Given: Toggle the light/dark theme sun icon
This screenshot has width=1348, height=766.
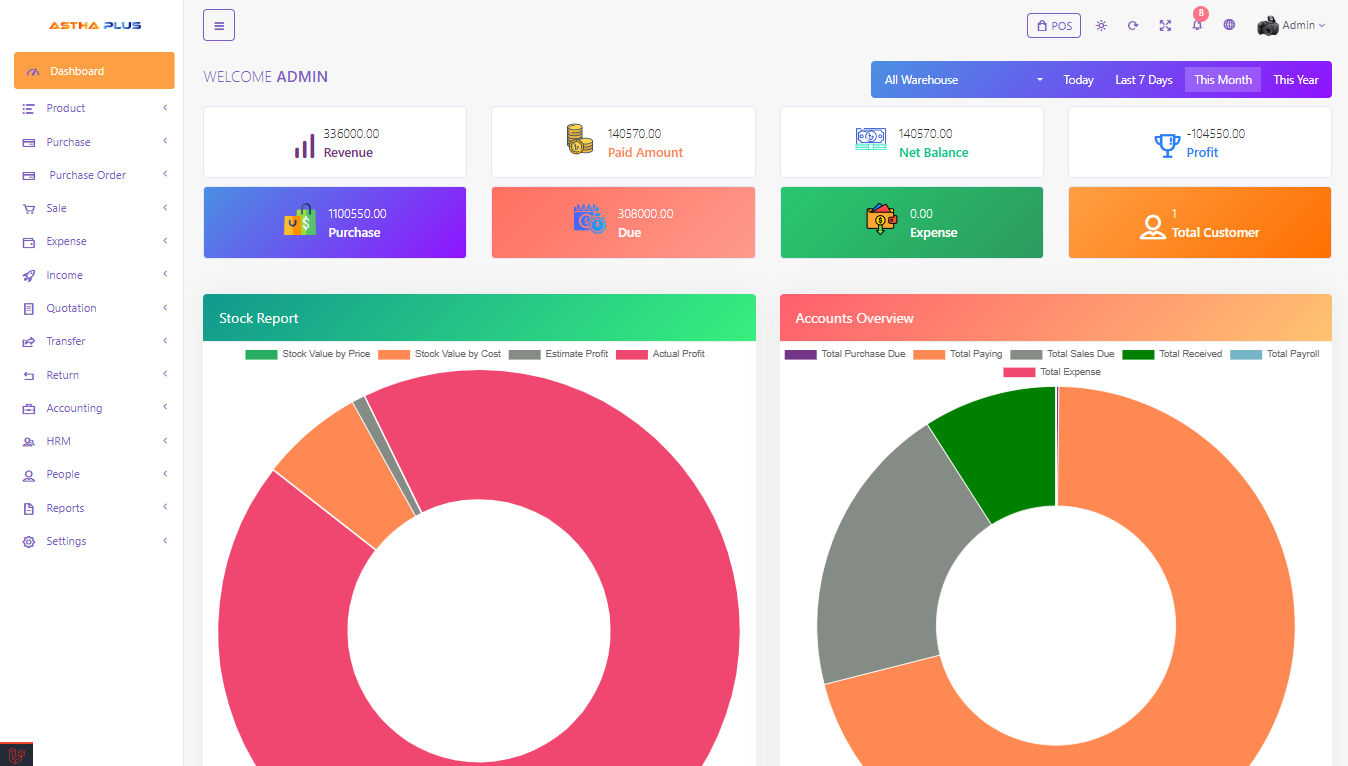Looking at the screenshot, I should tap(1101, 26).
